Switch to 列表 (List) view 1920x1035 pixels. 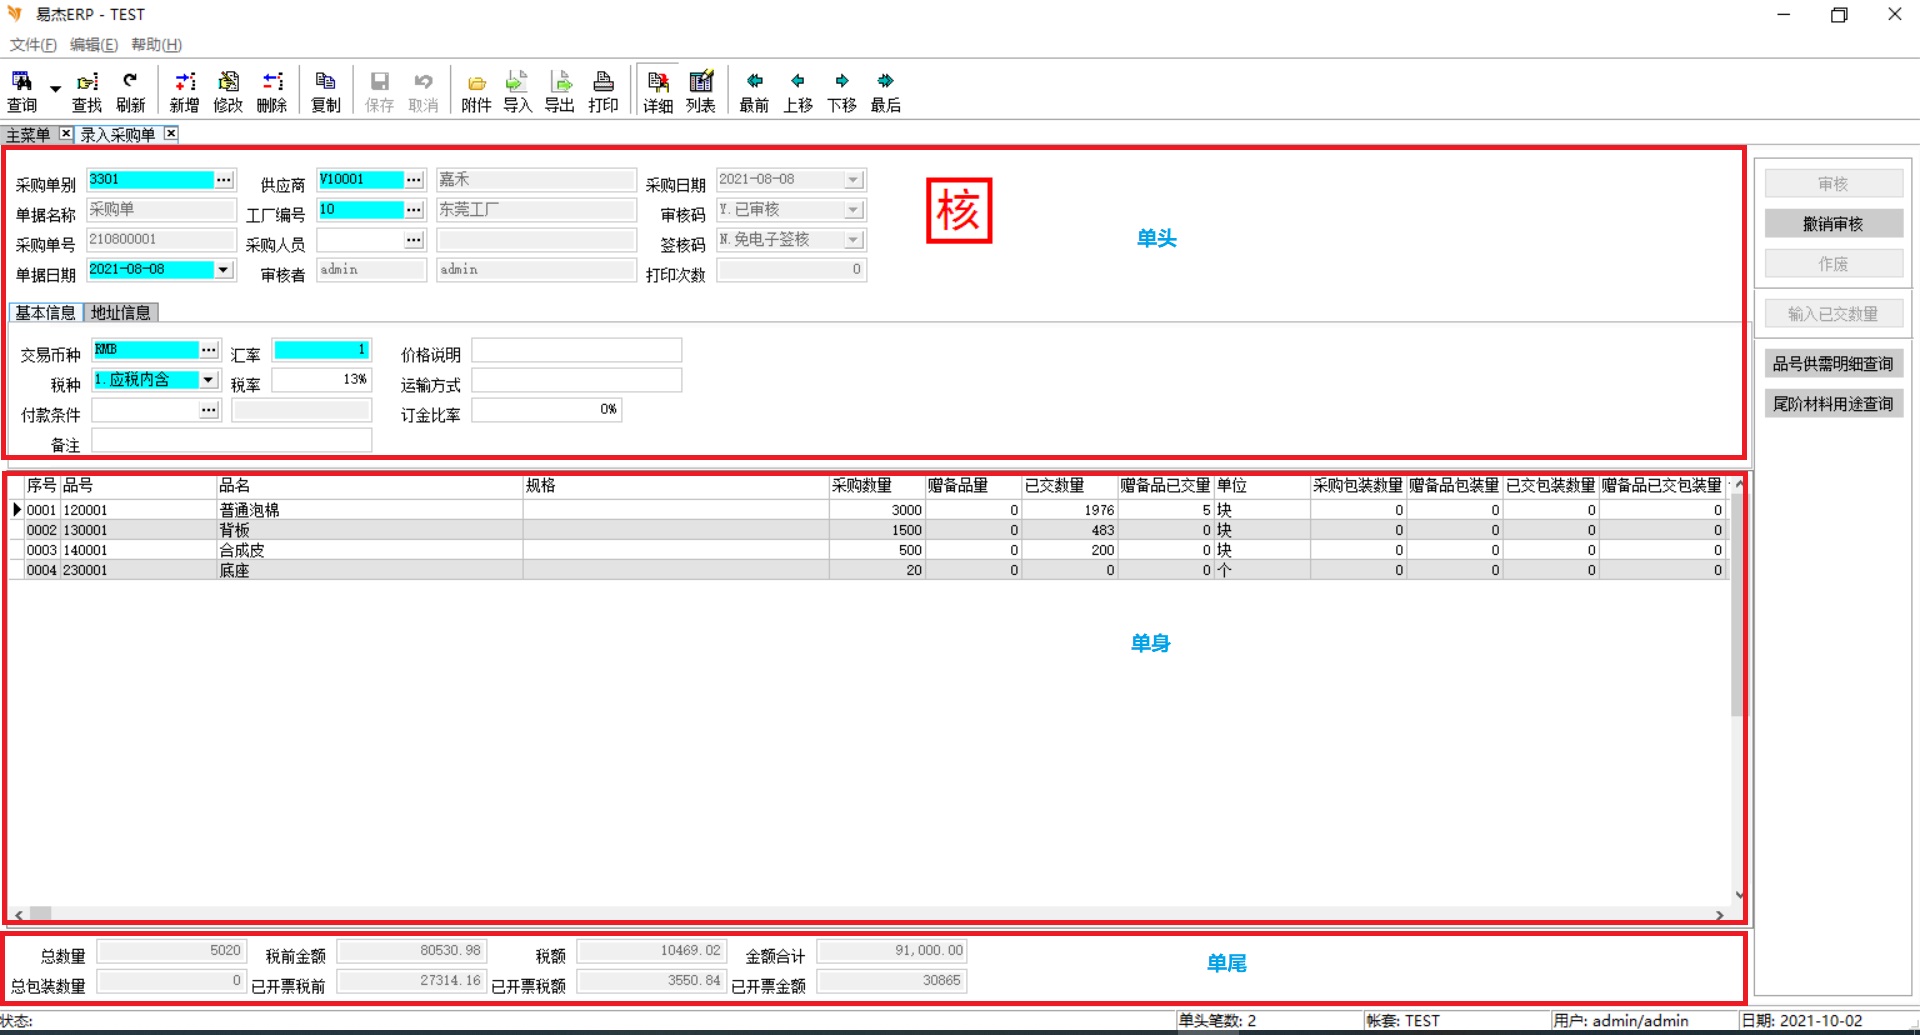pyautogui.click(x=701, y=91)
